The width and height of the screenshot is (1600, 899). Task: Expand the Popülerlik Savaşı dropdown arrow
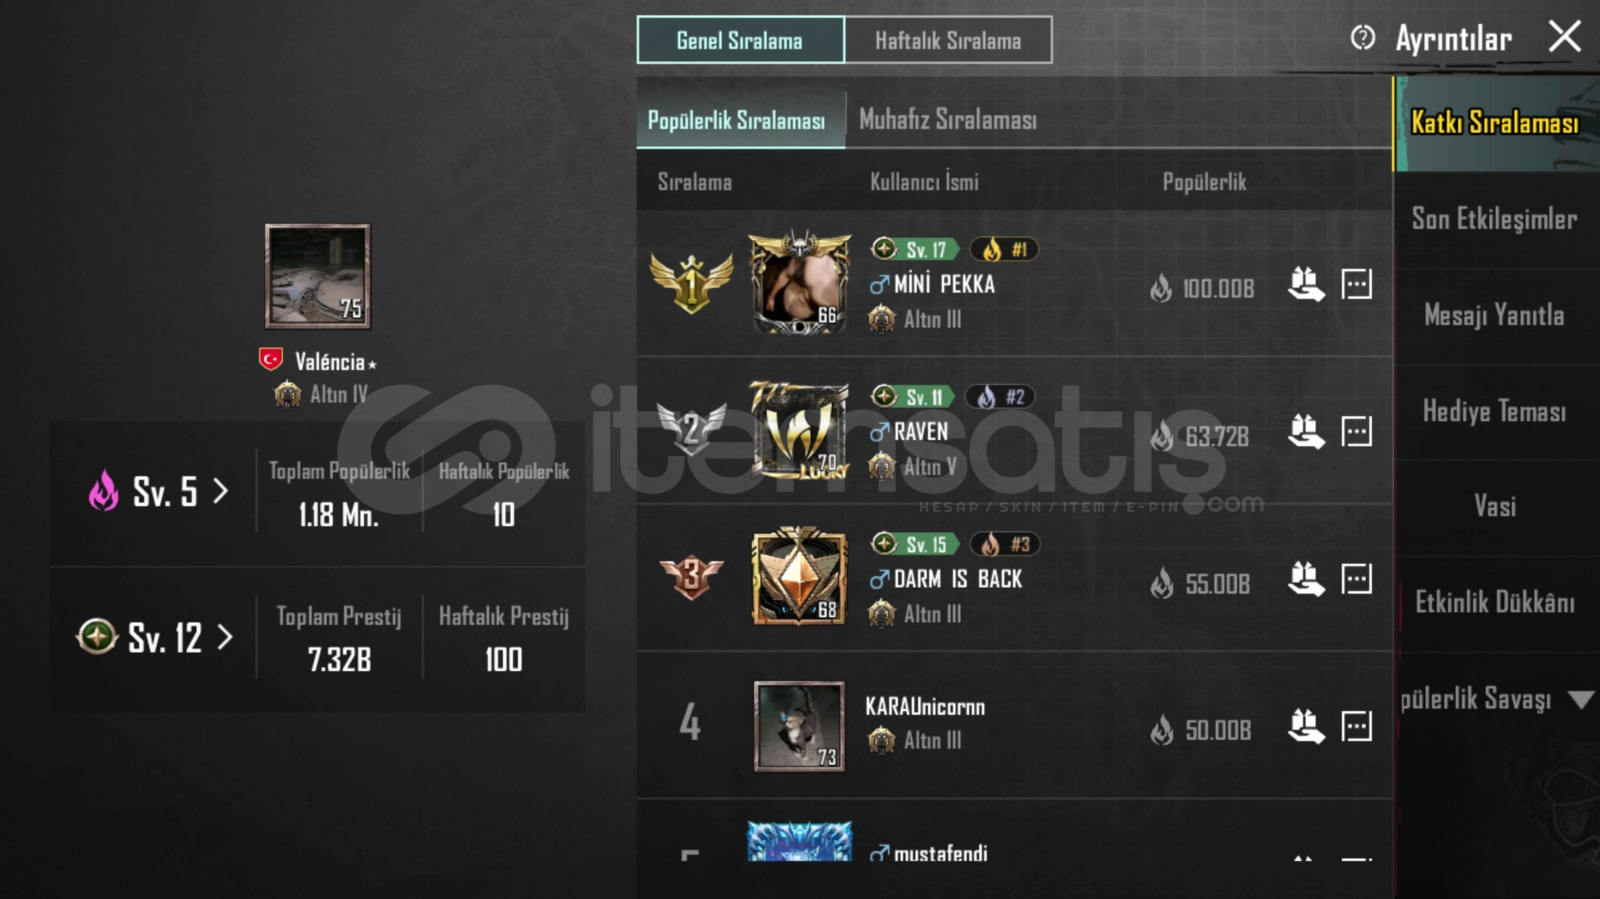pos(1580,699)
